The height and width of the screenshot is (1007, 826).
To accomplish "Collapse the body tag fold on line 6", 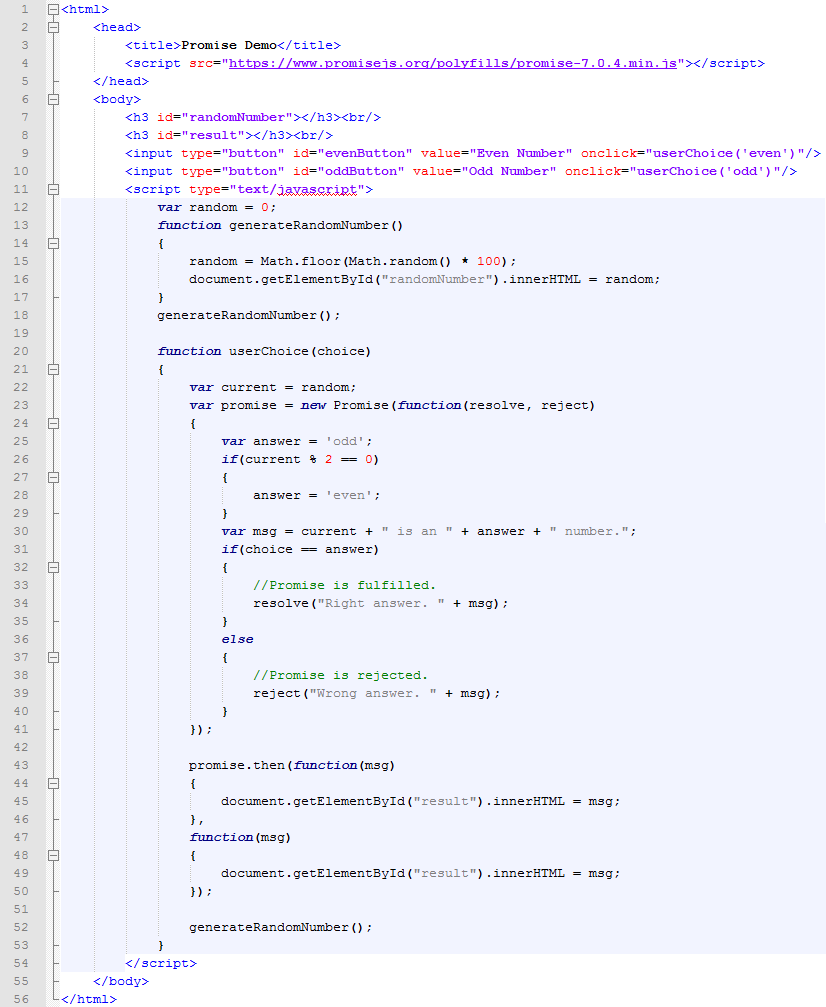I will (x=53, y=100).
